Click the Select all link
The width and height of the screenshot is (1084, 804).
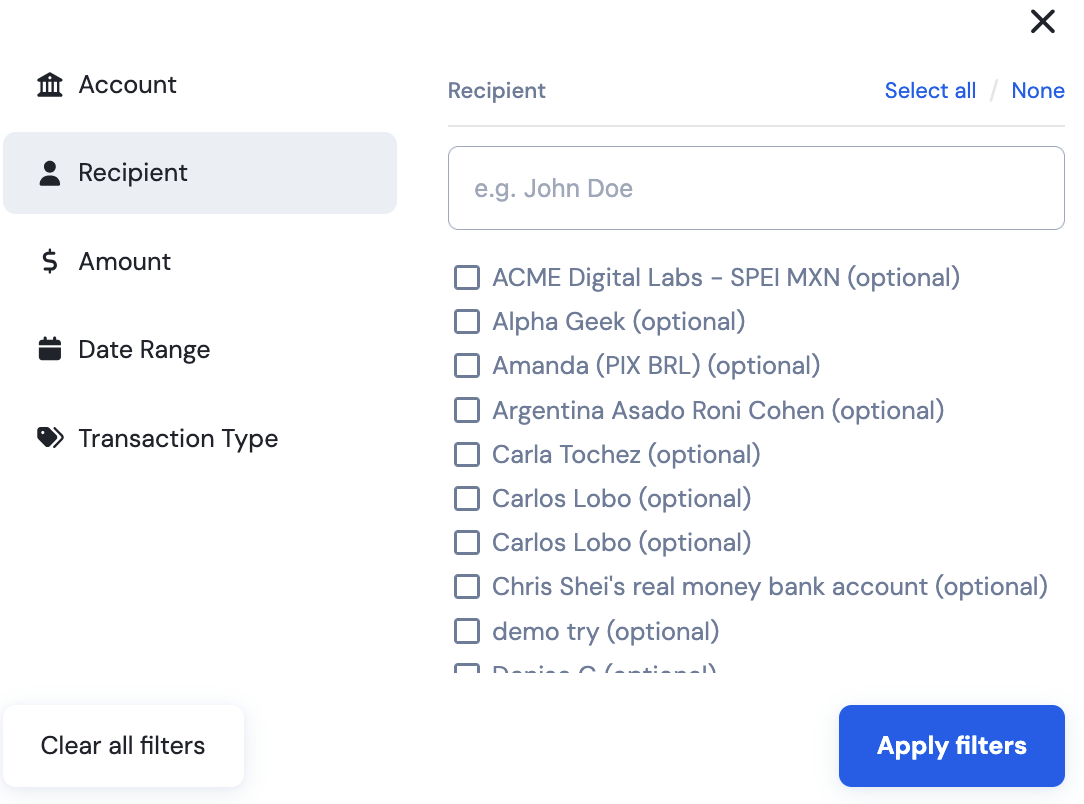coord(930,91)
